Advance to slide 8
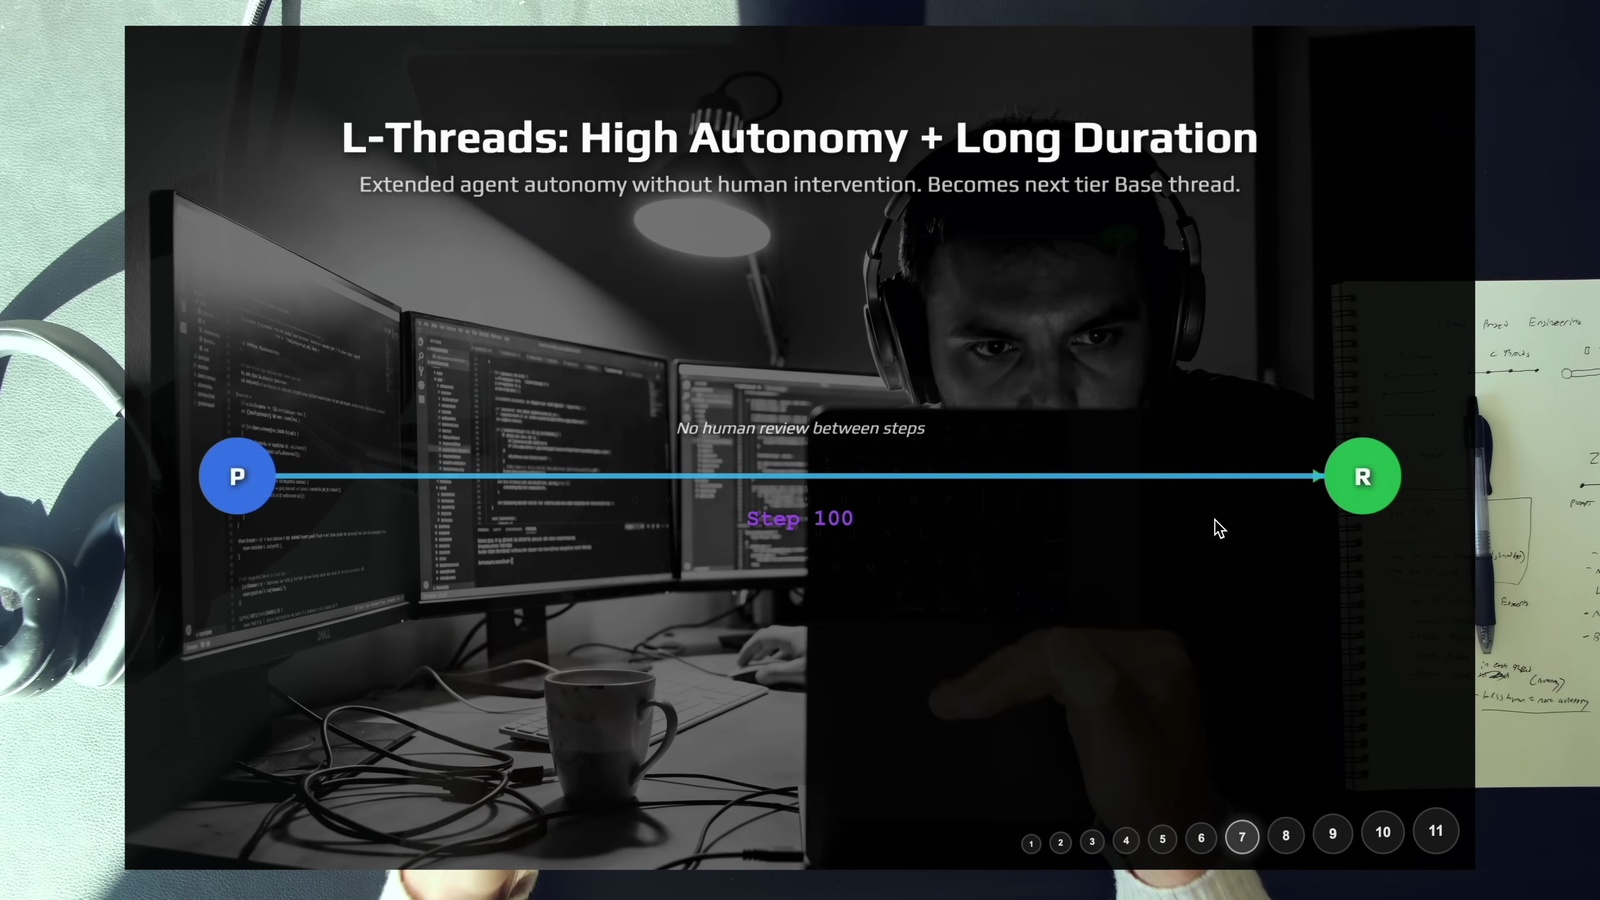1600x900 pixels. [1286, 835]
